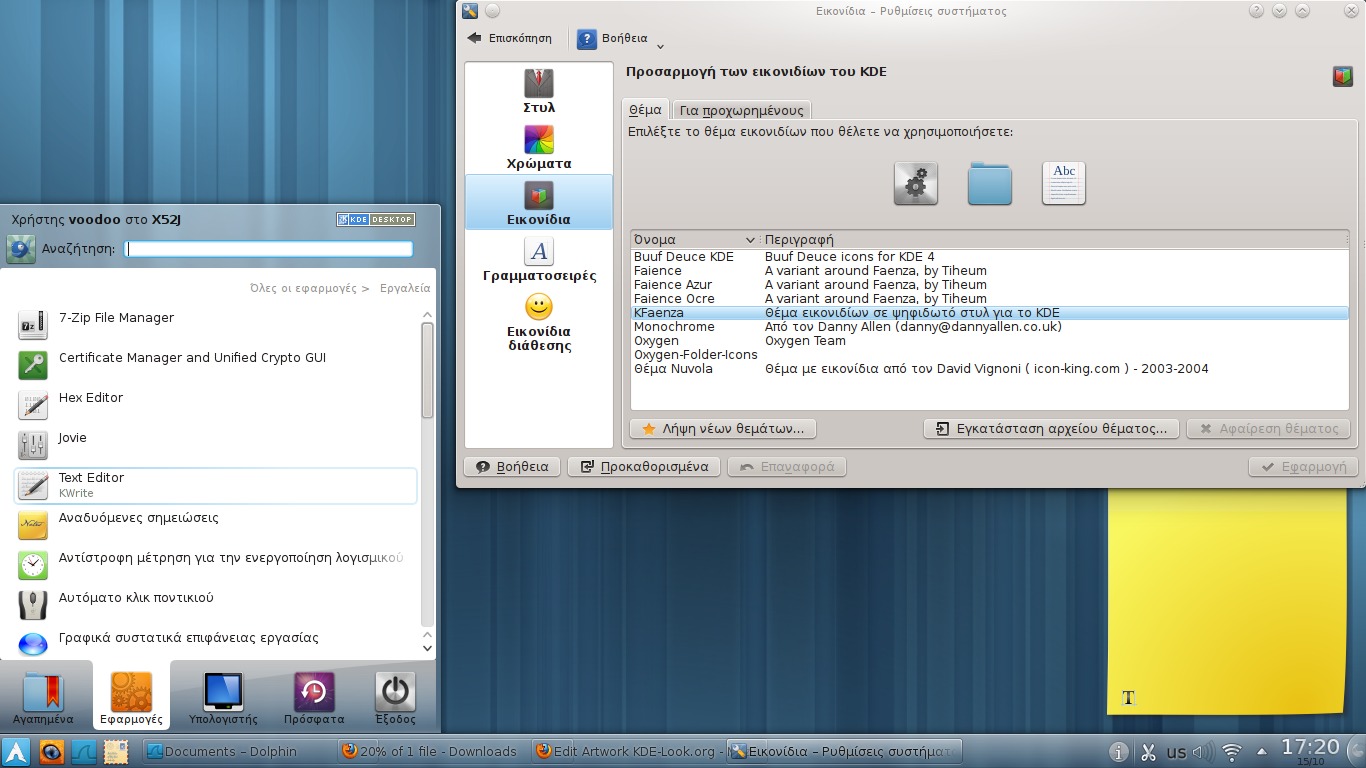Switch to the Θέμα tab
This screenshot has width=1366, height=768.
[x=645, y=110]
